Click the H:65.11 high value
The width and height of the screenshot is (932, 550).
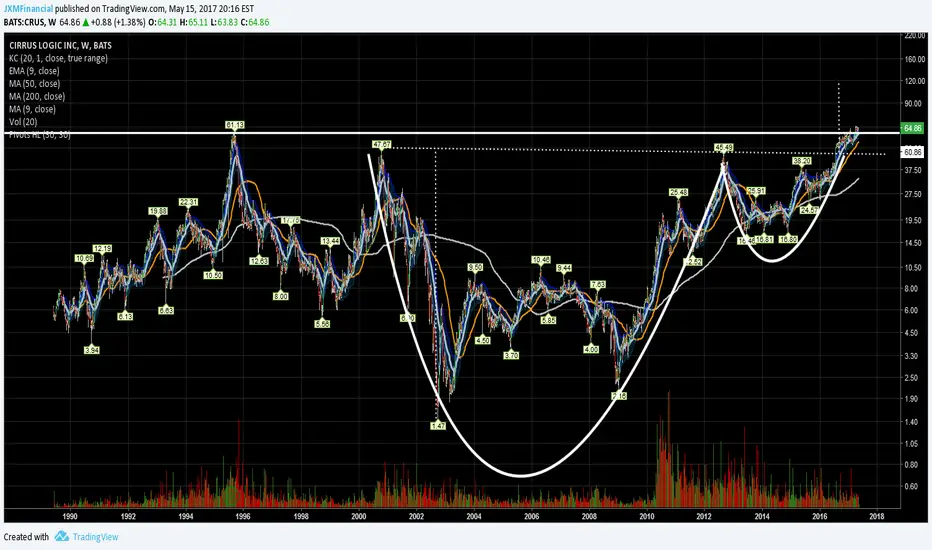[194, 23]
